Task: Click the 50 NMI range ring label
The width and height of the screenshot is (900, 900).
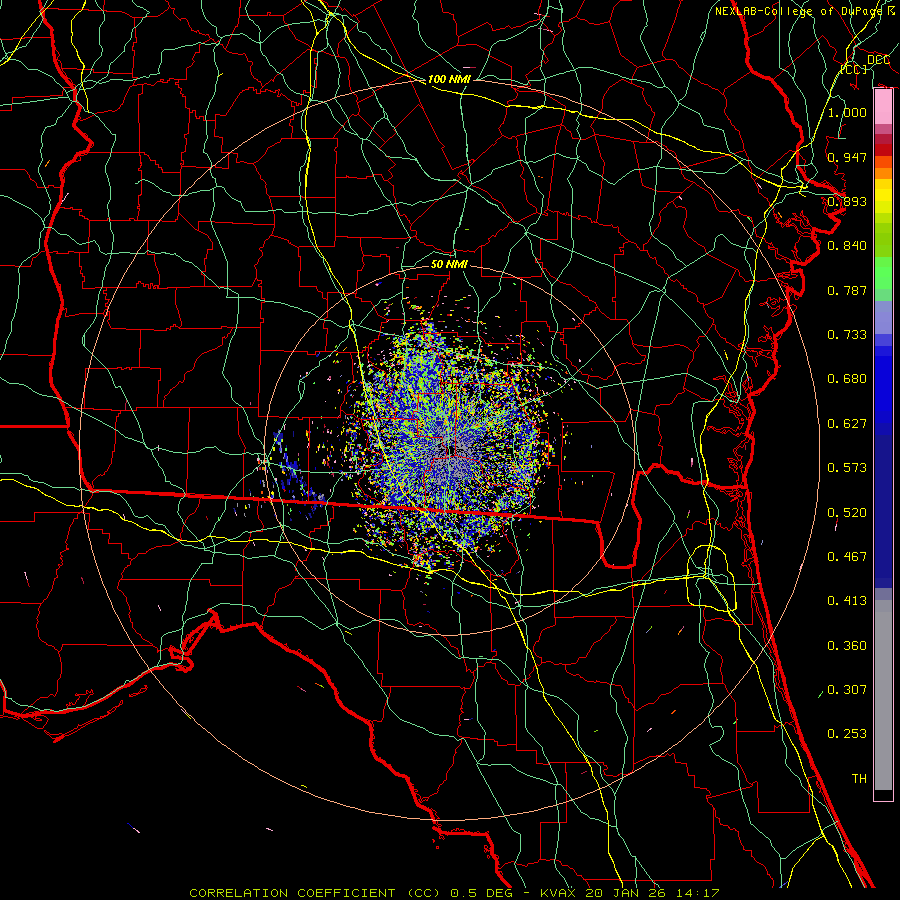Action: pyautogui.click(x=449, y=265)
